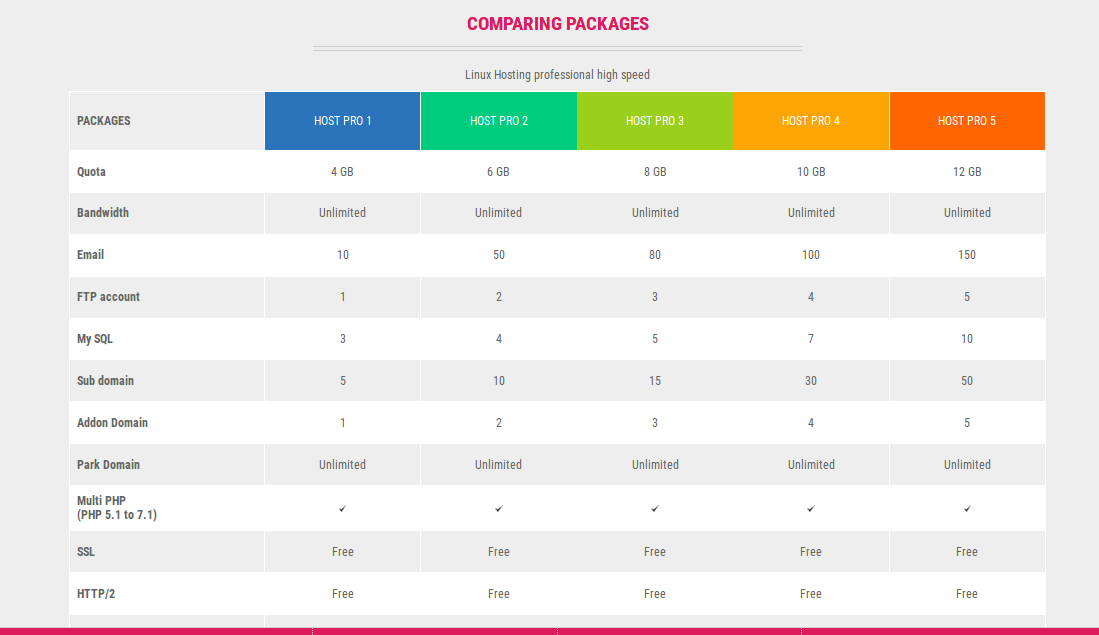The width and height of the screenshot is (1099, 635).
Task: Select the HOST PRO 4 package header
Action: 811,121
